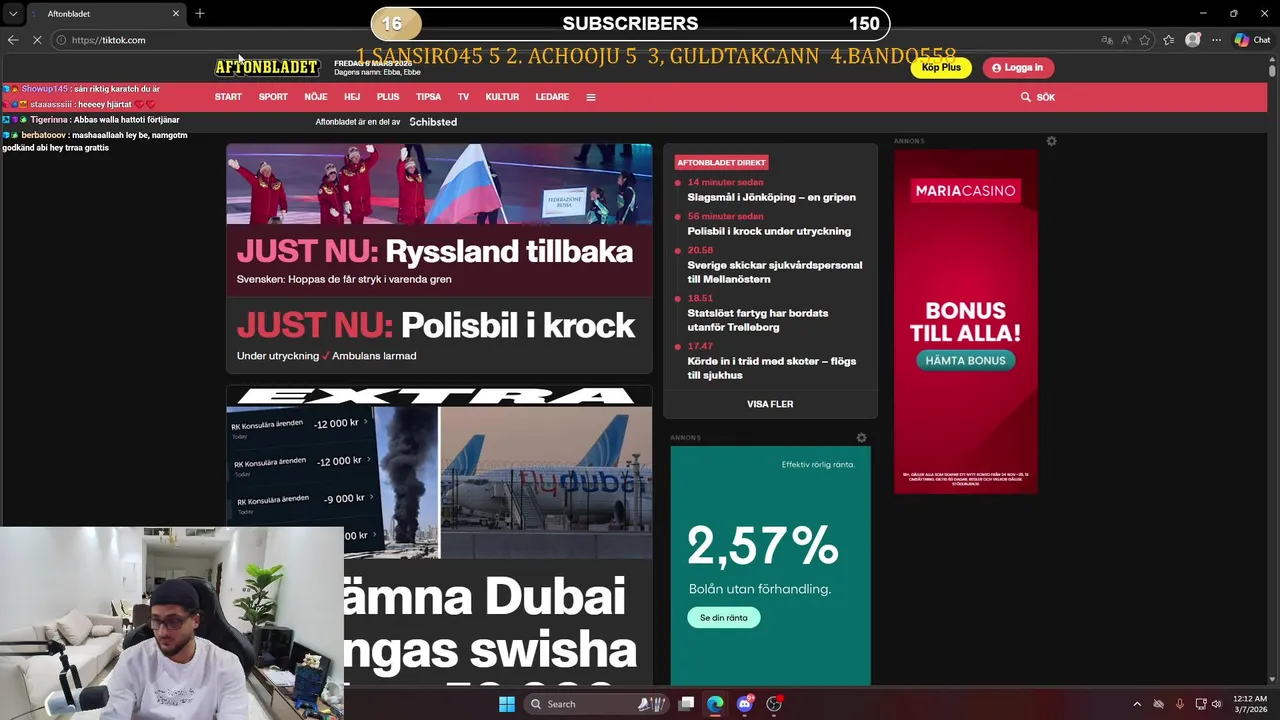Open the Russian flag ceremony photo
Image resolution: width=1280 pixels, height=720 pixels.
point(439,184)
